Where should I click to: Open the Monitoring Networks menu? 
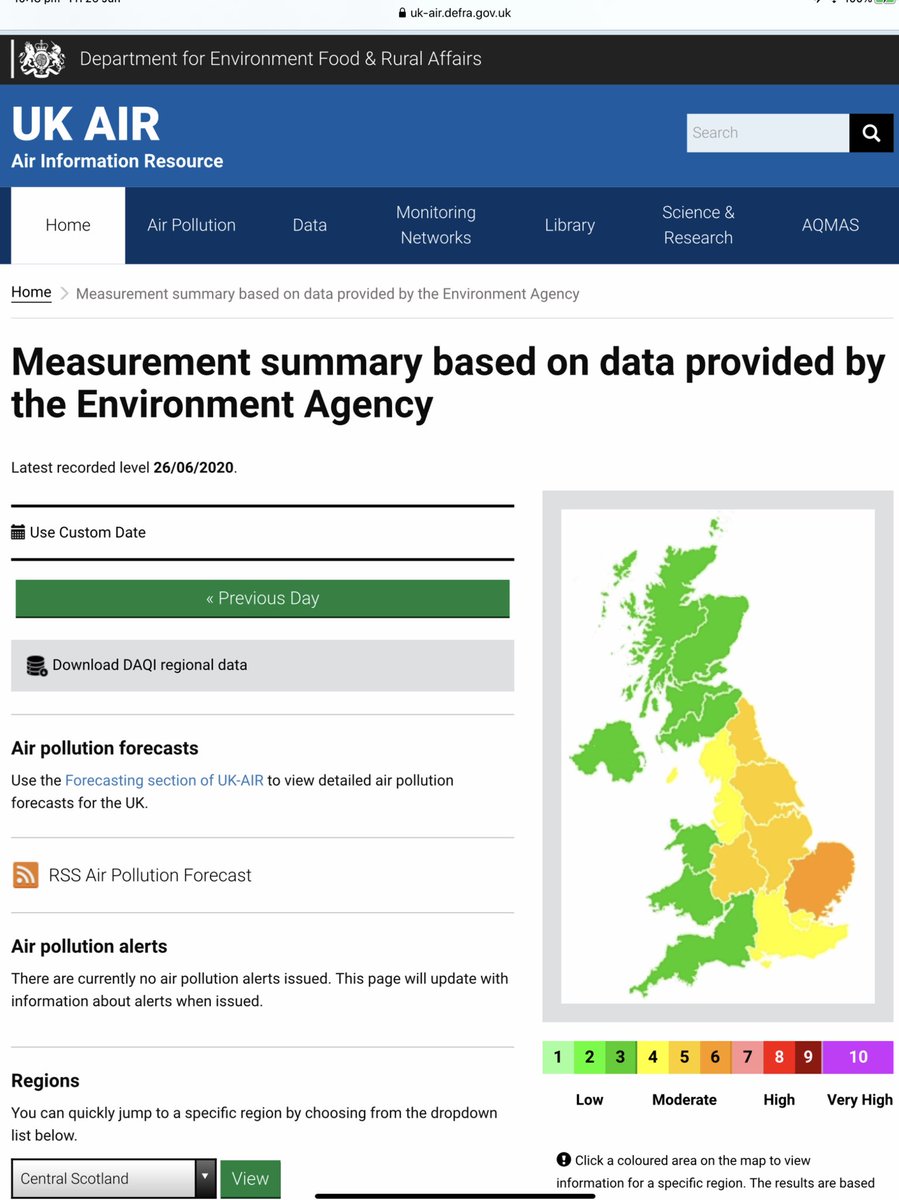(436, 225)
